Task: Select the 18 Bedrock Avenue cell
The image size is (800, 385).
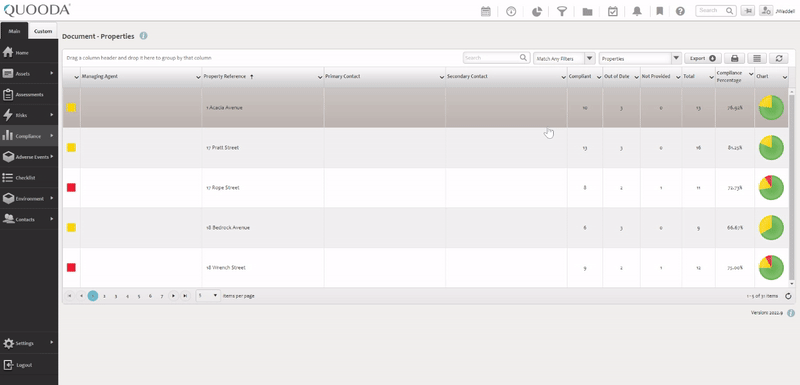Action: click(x=263, y=227)
